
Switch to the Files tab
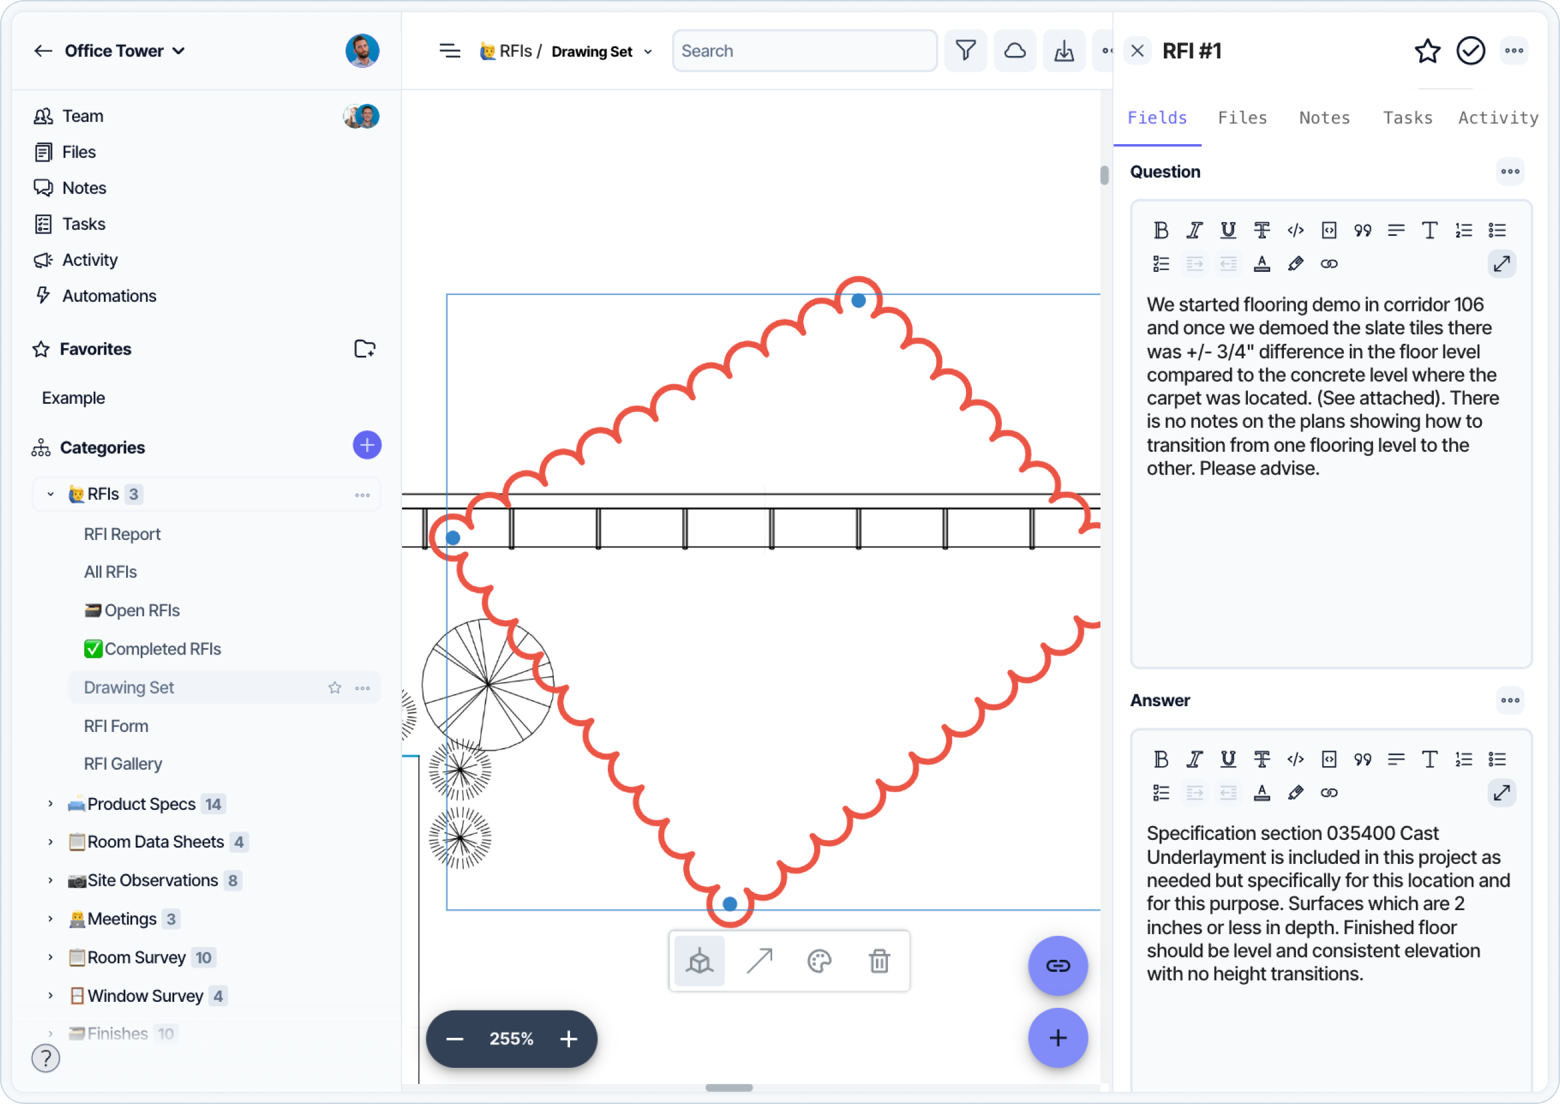1242,118
